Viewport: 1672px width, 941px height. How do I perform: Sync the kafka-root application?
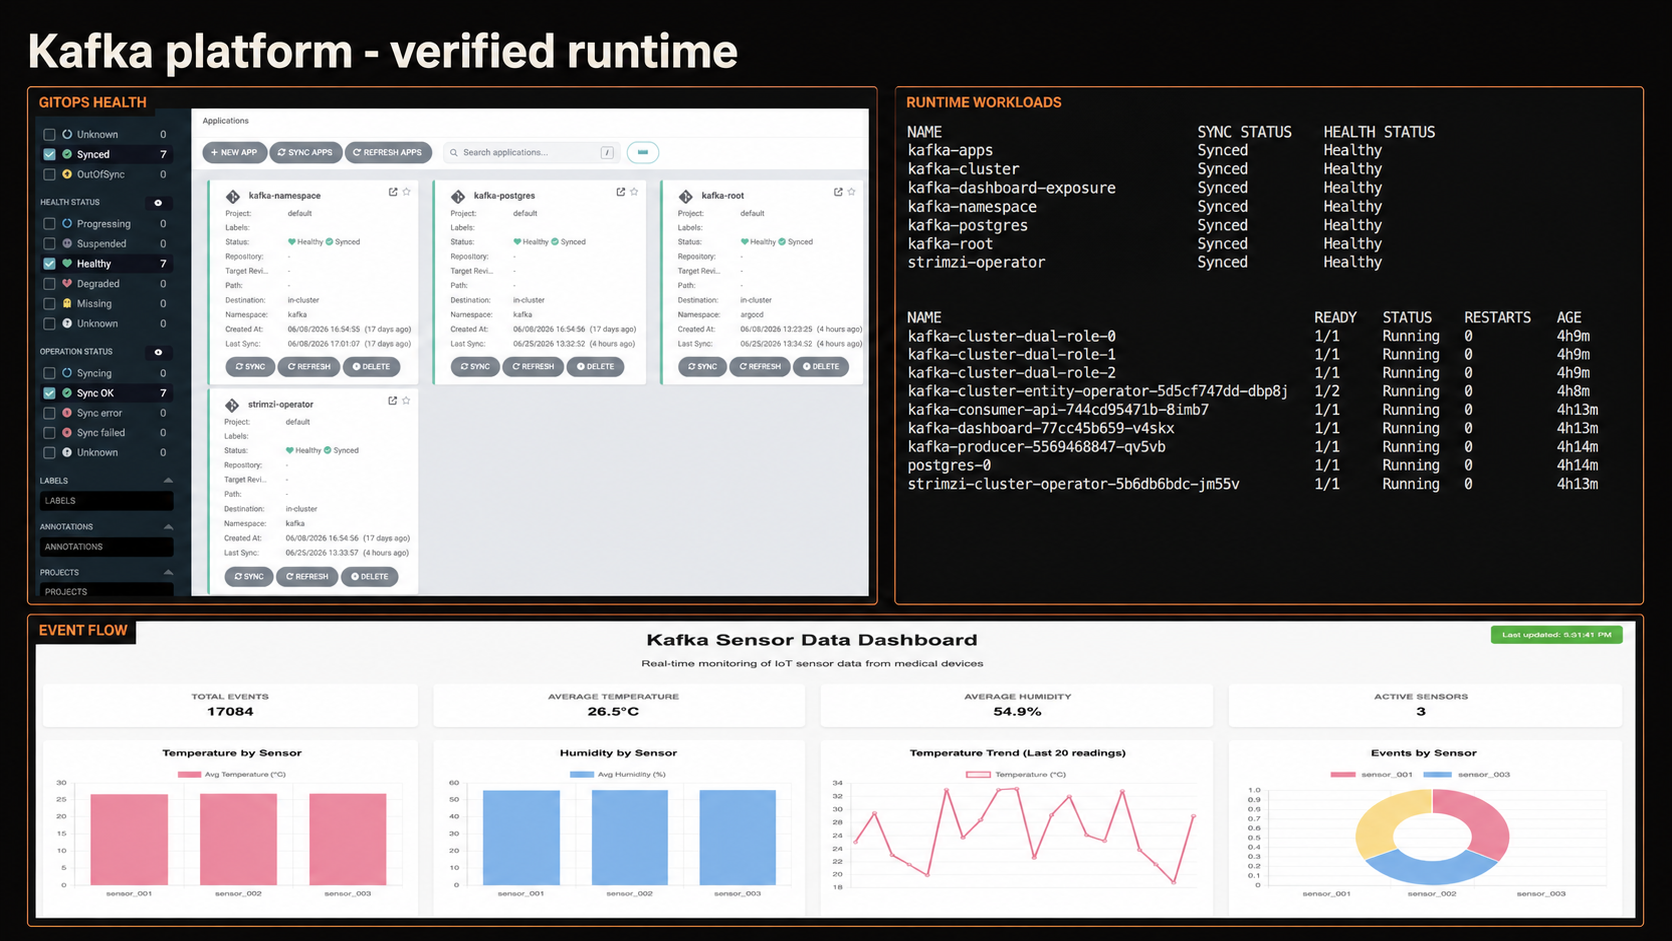(703, 367)
